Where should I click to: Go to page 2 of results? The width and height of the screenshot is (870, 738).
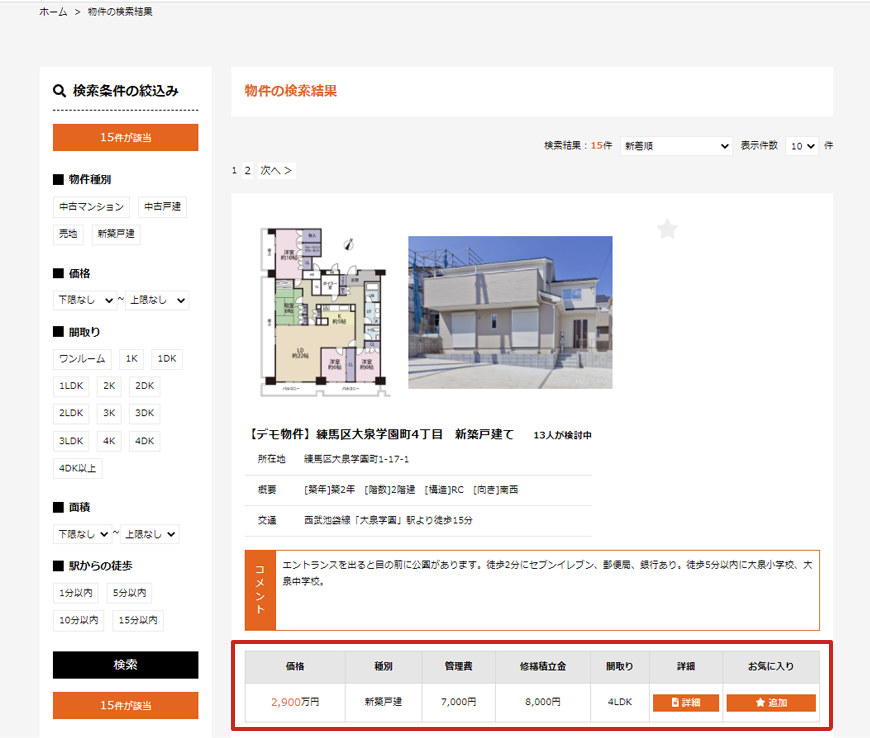(x=248, y=171)
